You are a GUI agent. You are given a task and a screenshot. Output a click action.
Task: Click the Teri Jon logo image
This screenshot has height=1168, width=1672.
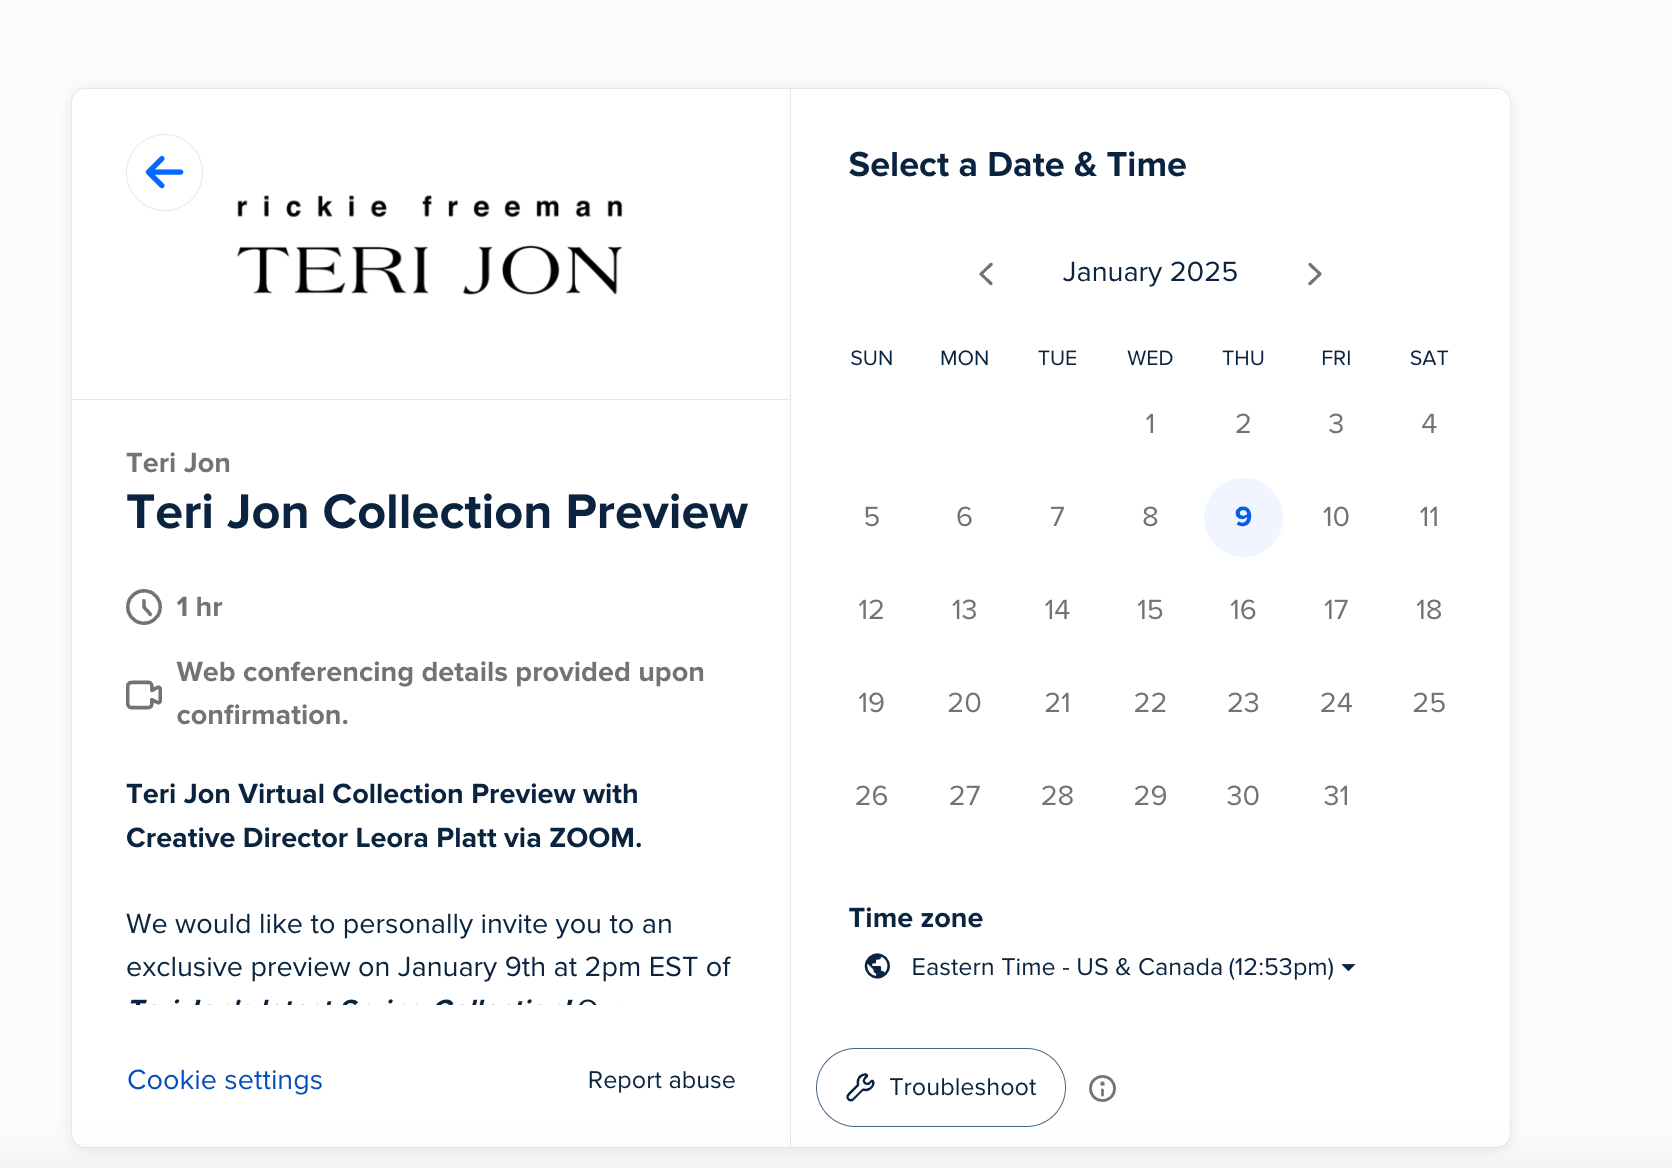(430, 245)
